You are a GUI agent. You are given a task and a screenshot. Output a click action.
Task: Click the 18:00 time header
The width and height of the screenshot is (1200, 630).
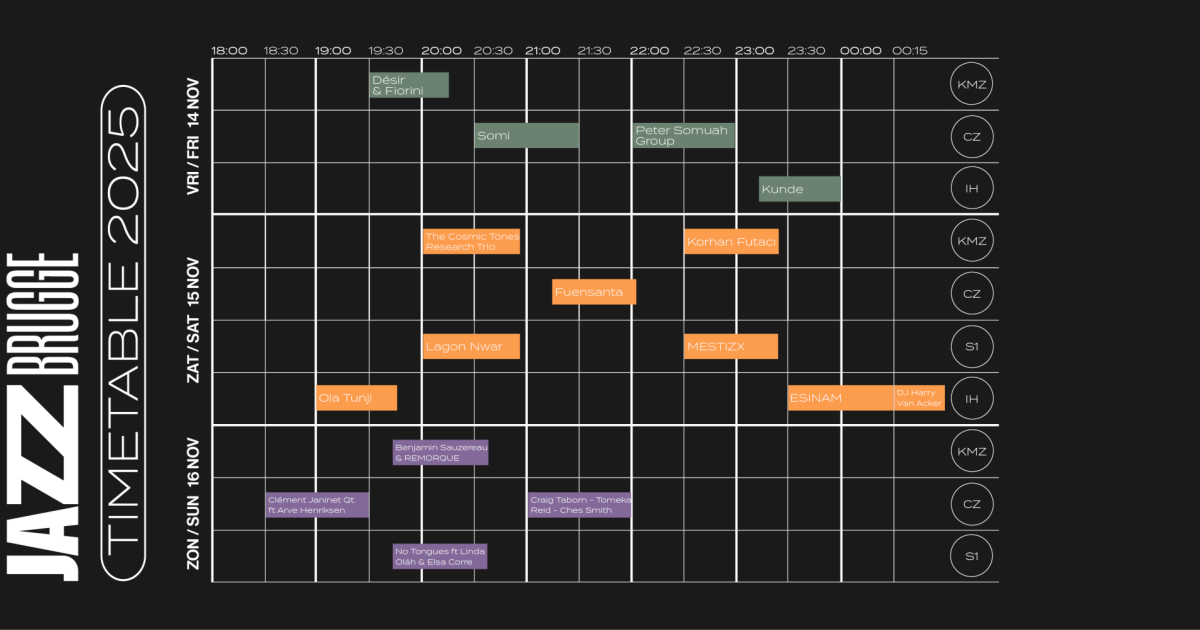point(229,50)
